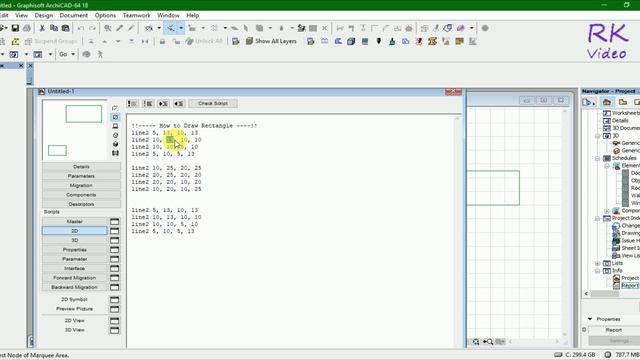
Task: Click the object preview thumbnail with rectangles
Action: click(x=75, y=130)
